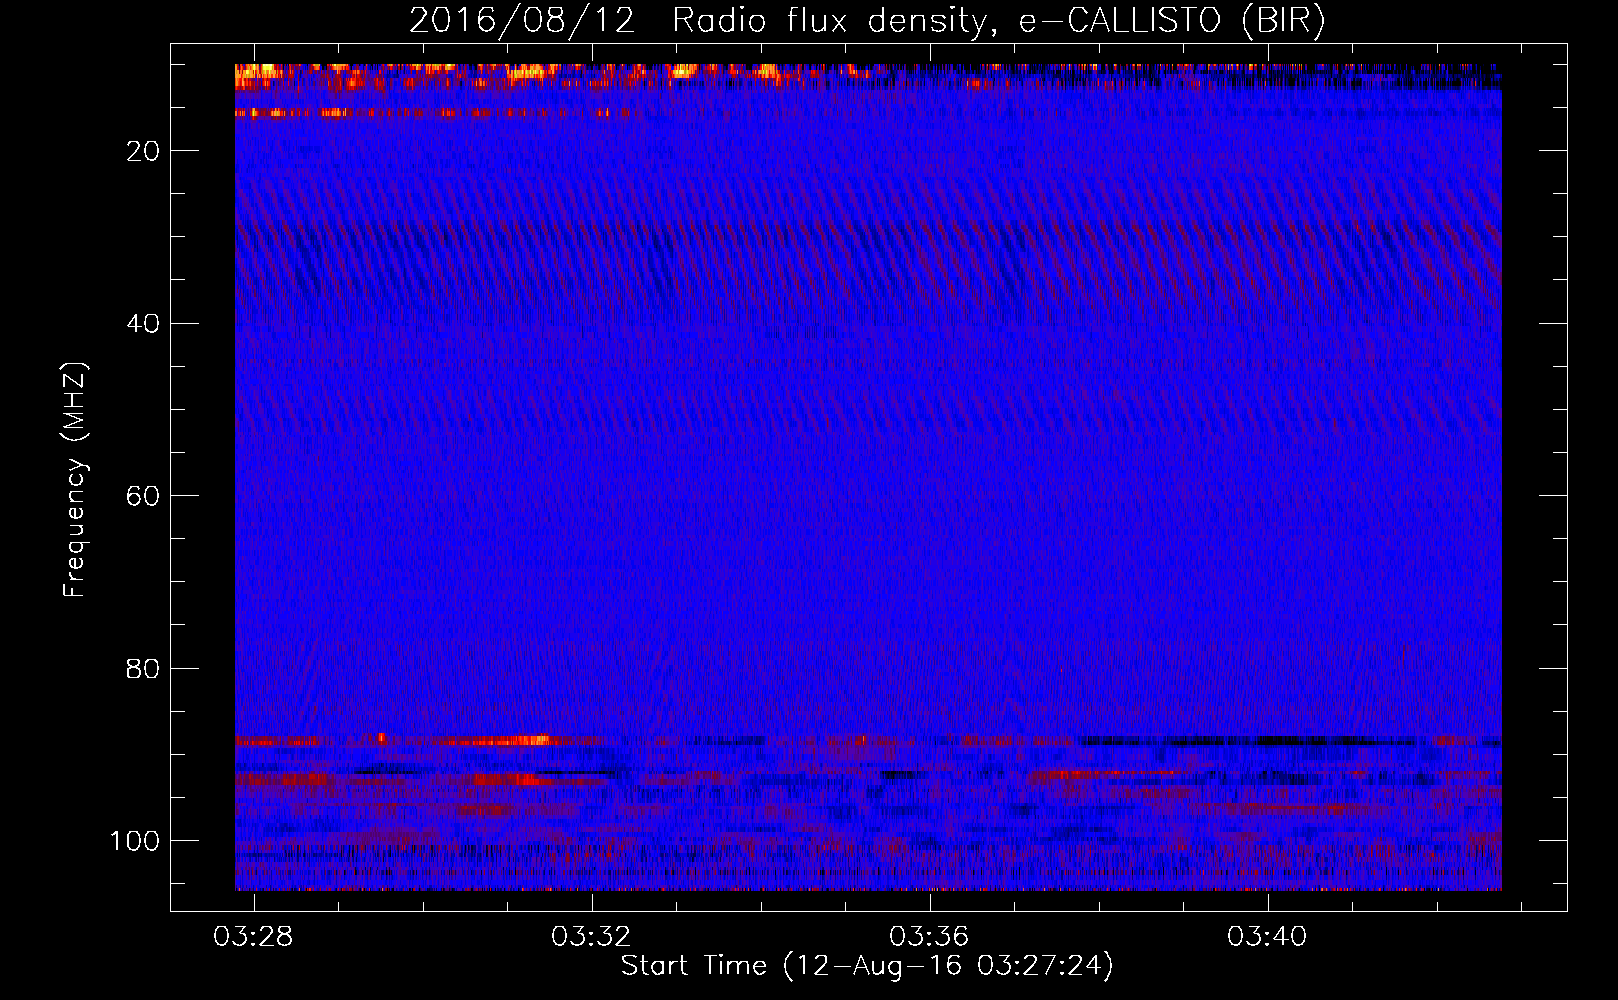This screenshot has height=1000, width=1618.
Task: Click the frequency tick label '60'
Action: pyautogui.click(x=144, y=496)
